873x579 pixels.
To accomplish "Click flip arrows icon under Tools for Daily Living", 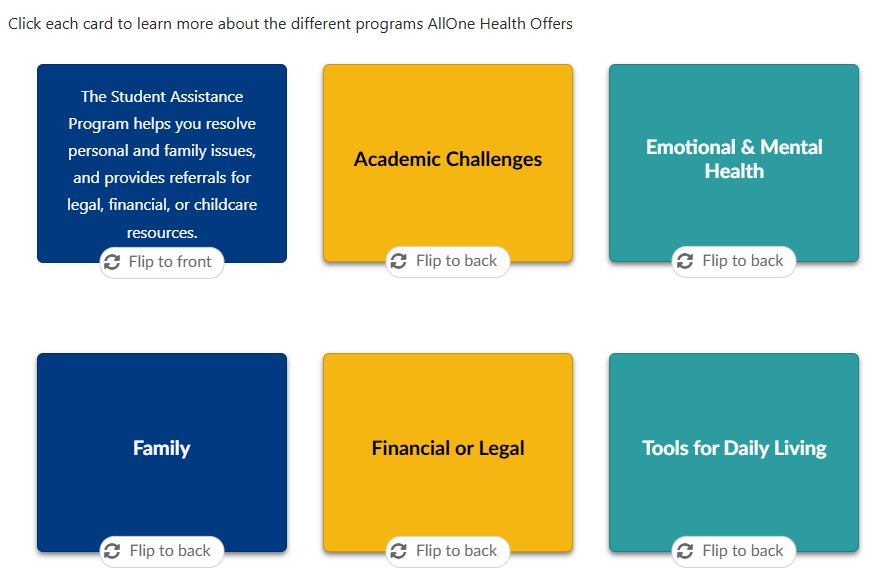I will point(684,551).
